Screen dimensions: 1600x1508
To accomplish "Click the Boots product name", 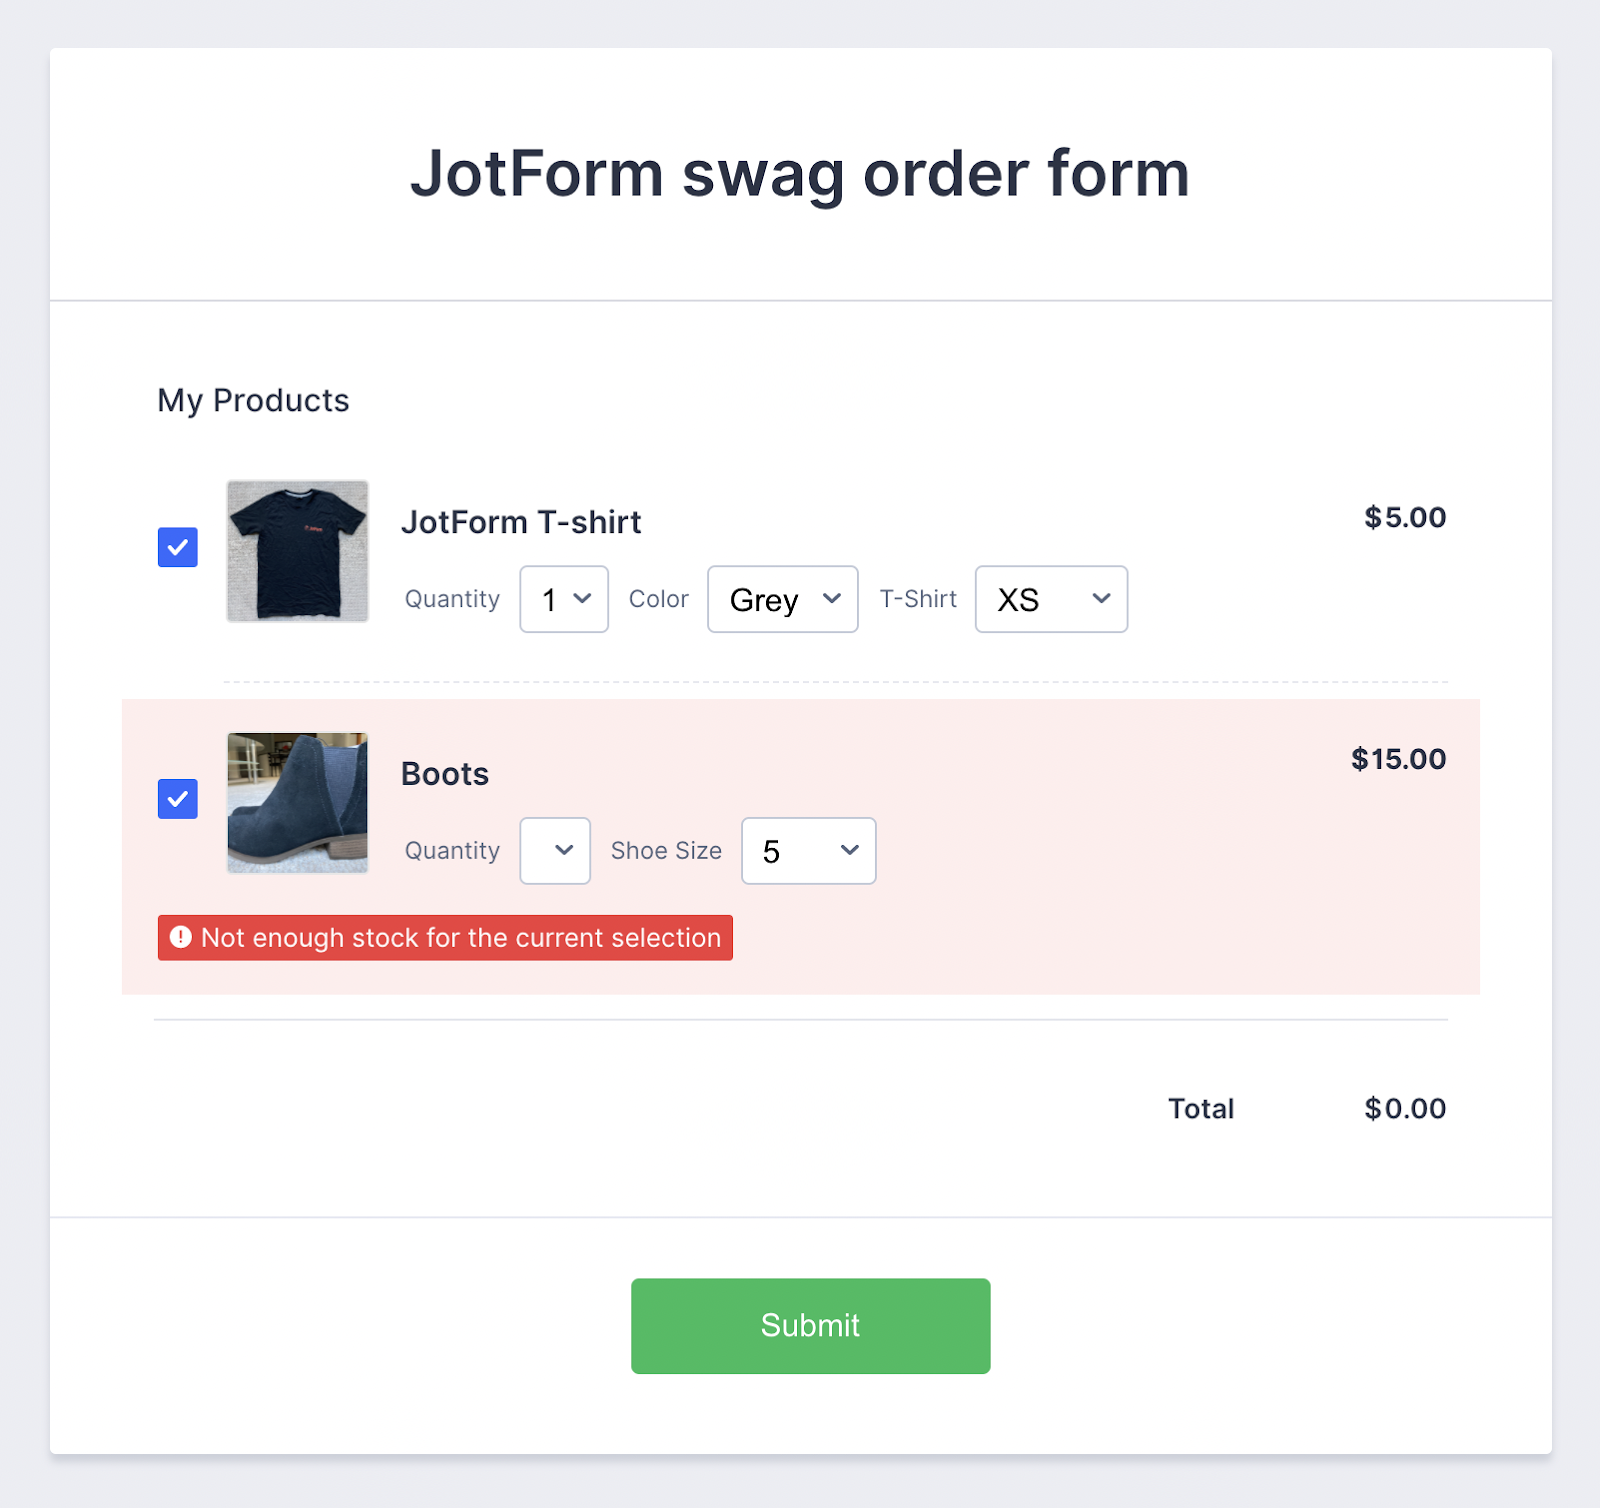I will click(445, 774).
